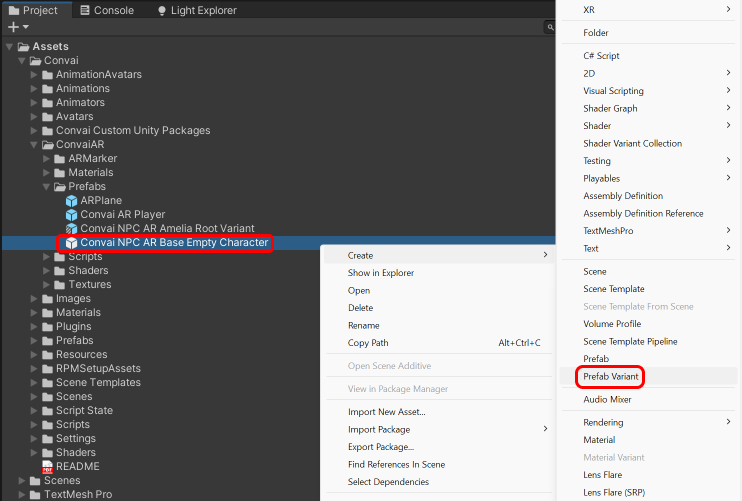Click the plus add asset button
Viewport: 742px width, 501px height.
coord(14,27)
